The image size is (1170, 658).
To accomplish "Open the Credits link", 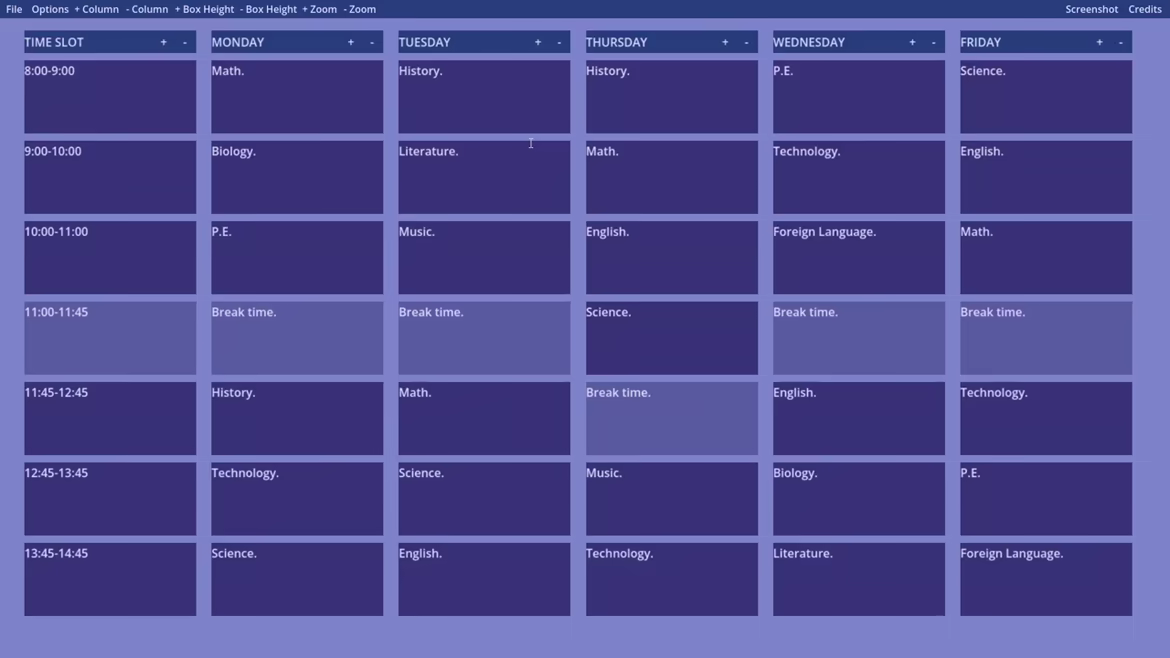I will 1145,9.
